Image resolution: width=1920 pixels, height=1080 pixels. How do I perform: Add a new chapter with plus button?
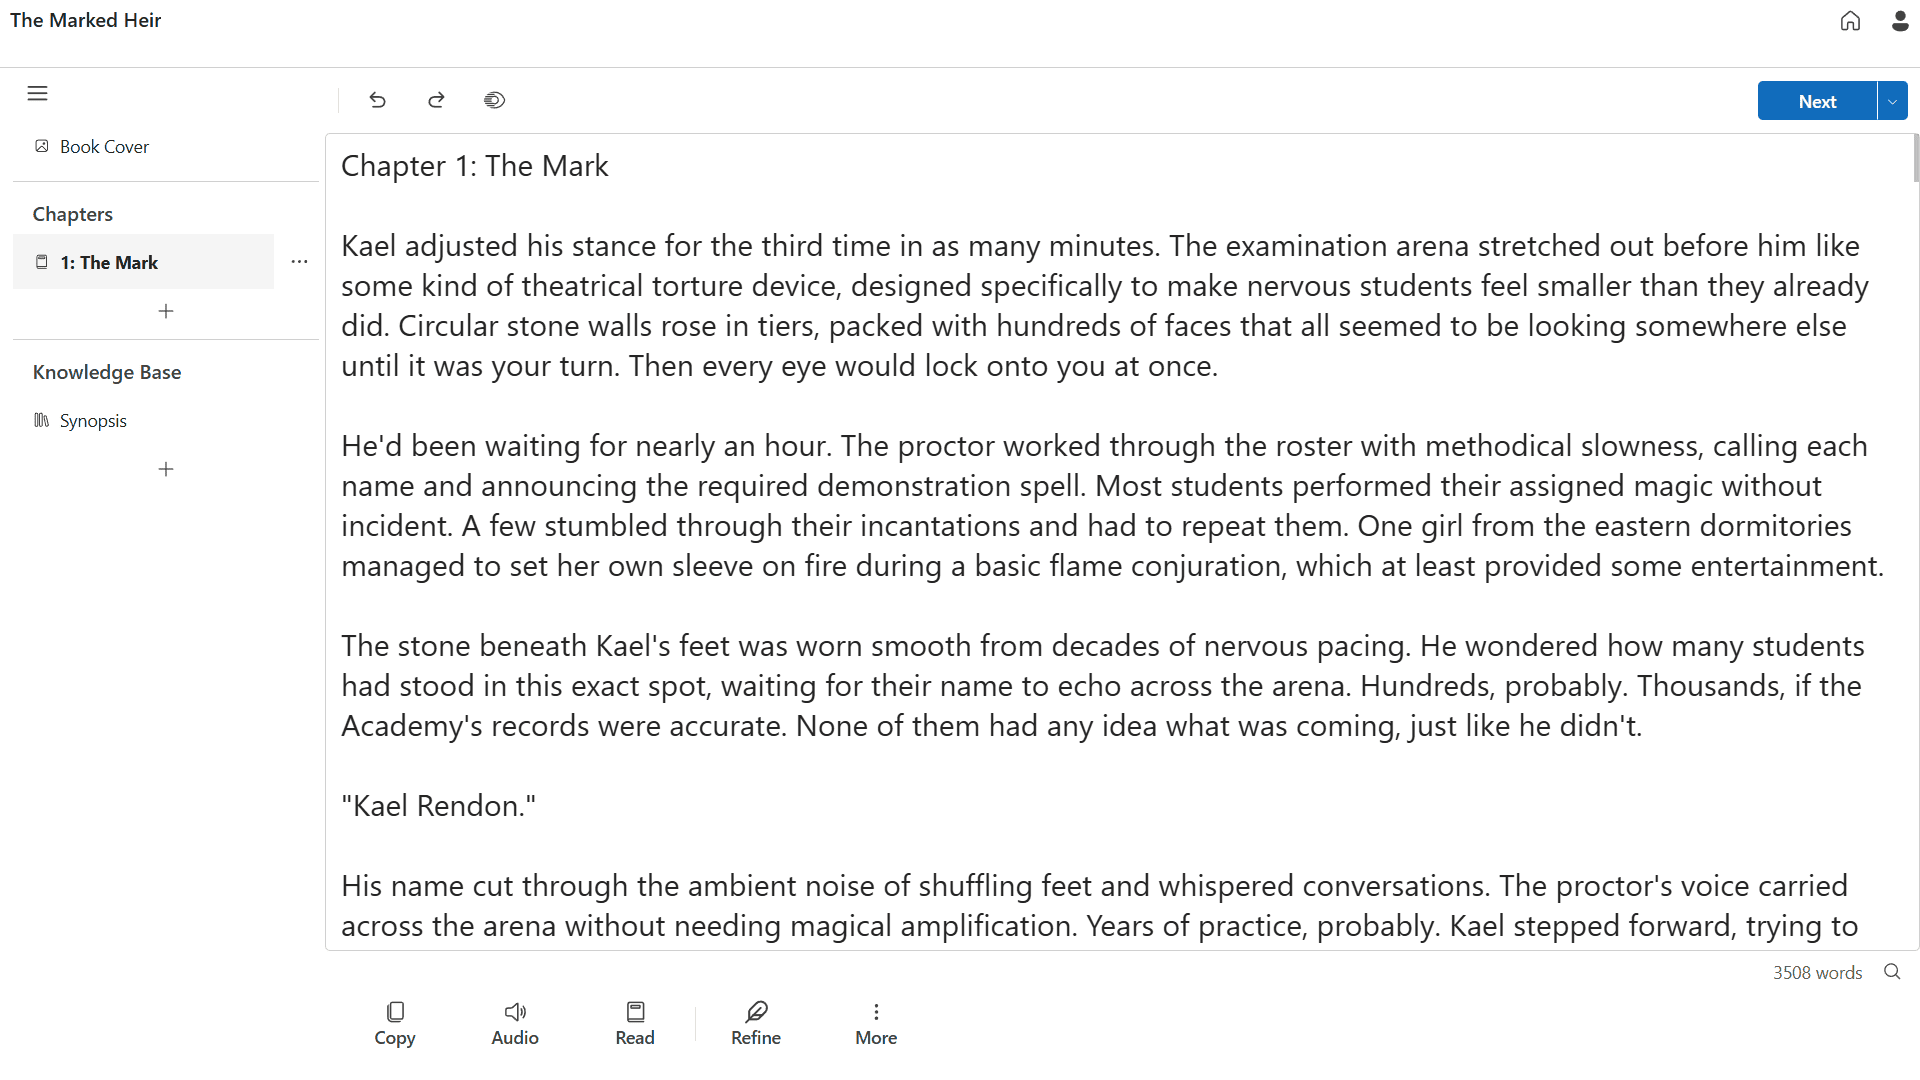point(166,311)
